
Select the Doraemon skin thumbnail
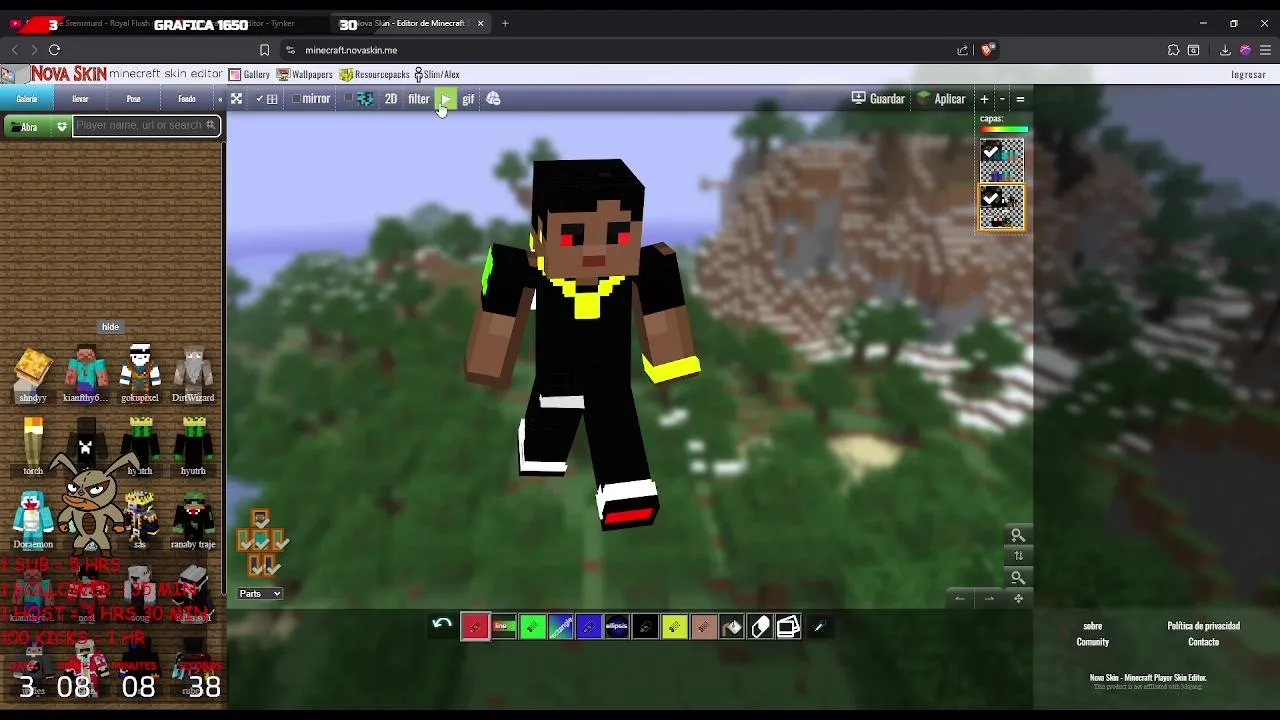(33, 520)
